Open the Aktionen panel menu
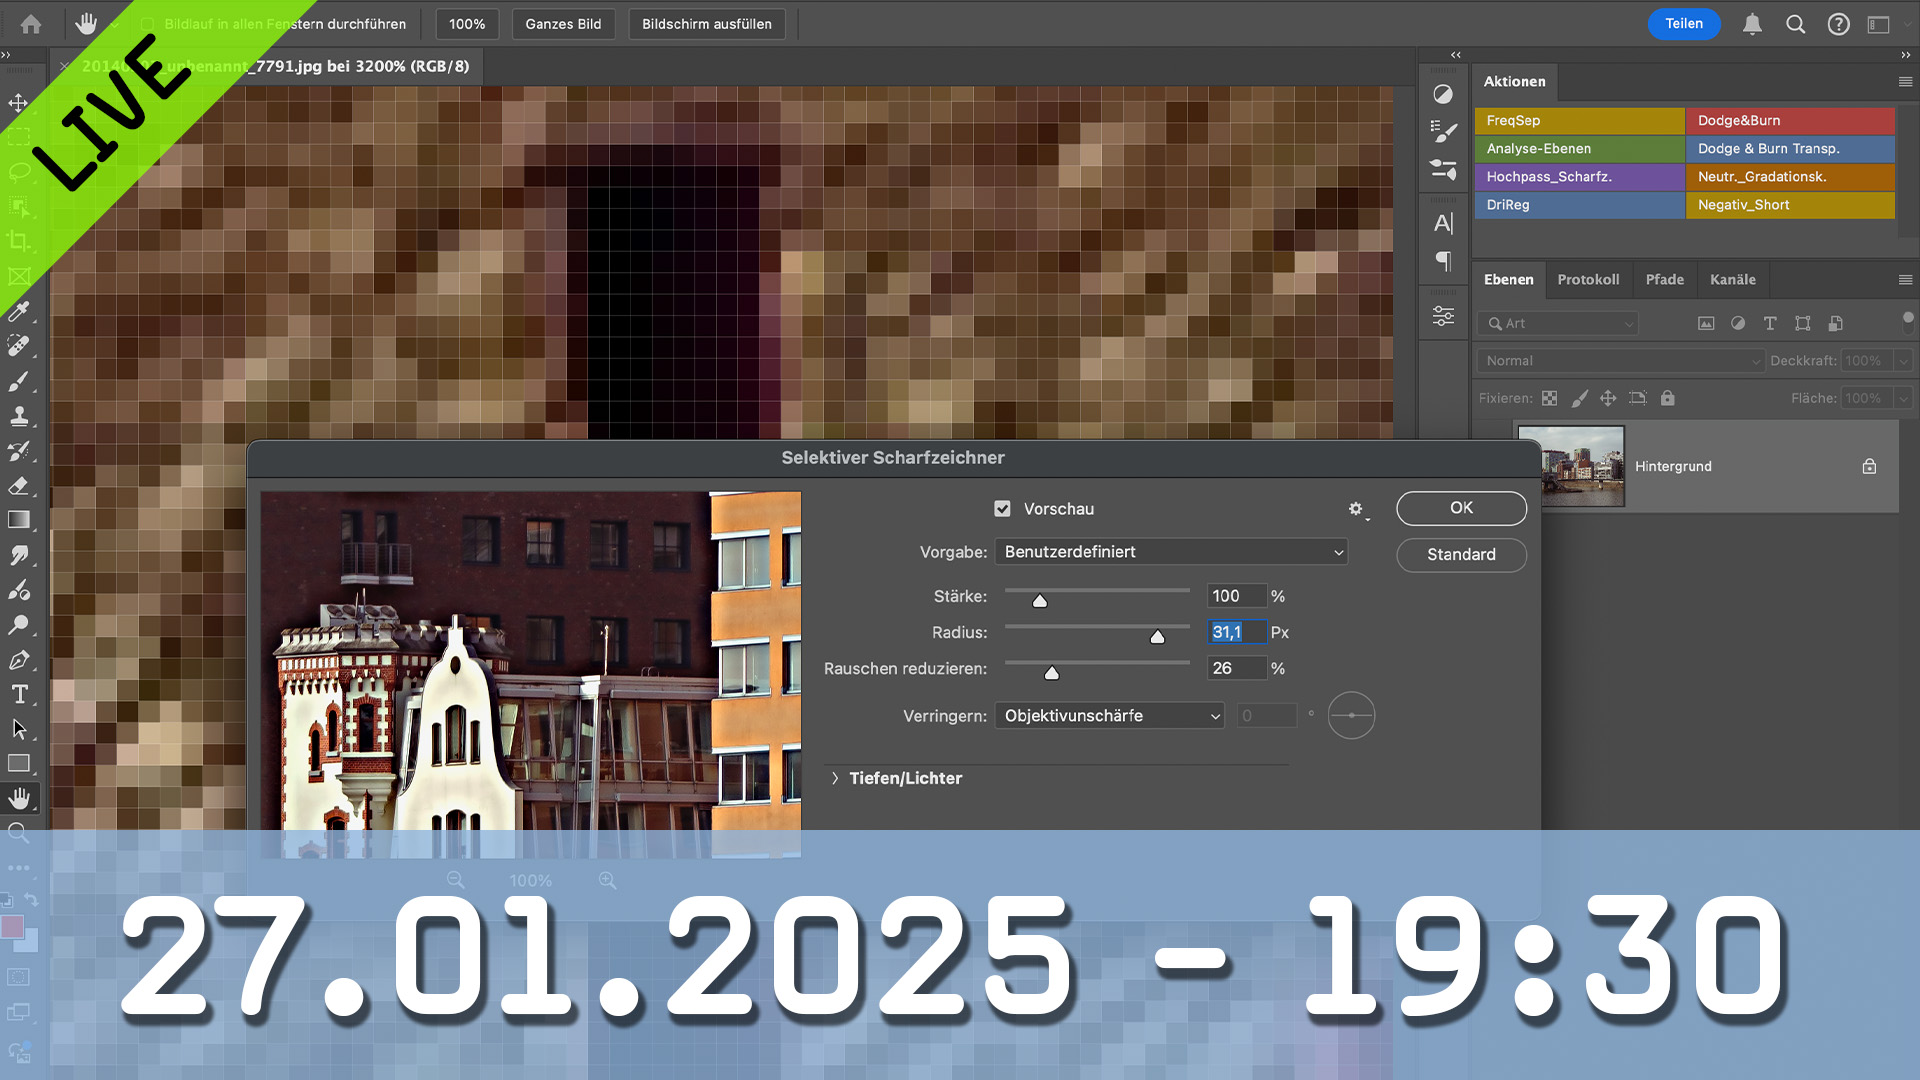Viewport: 1920px width, 1080px height. (x=1905, y=82)
